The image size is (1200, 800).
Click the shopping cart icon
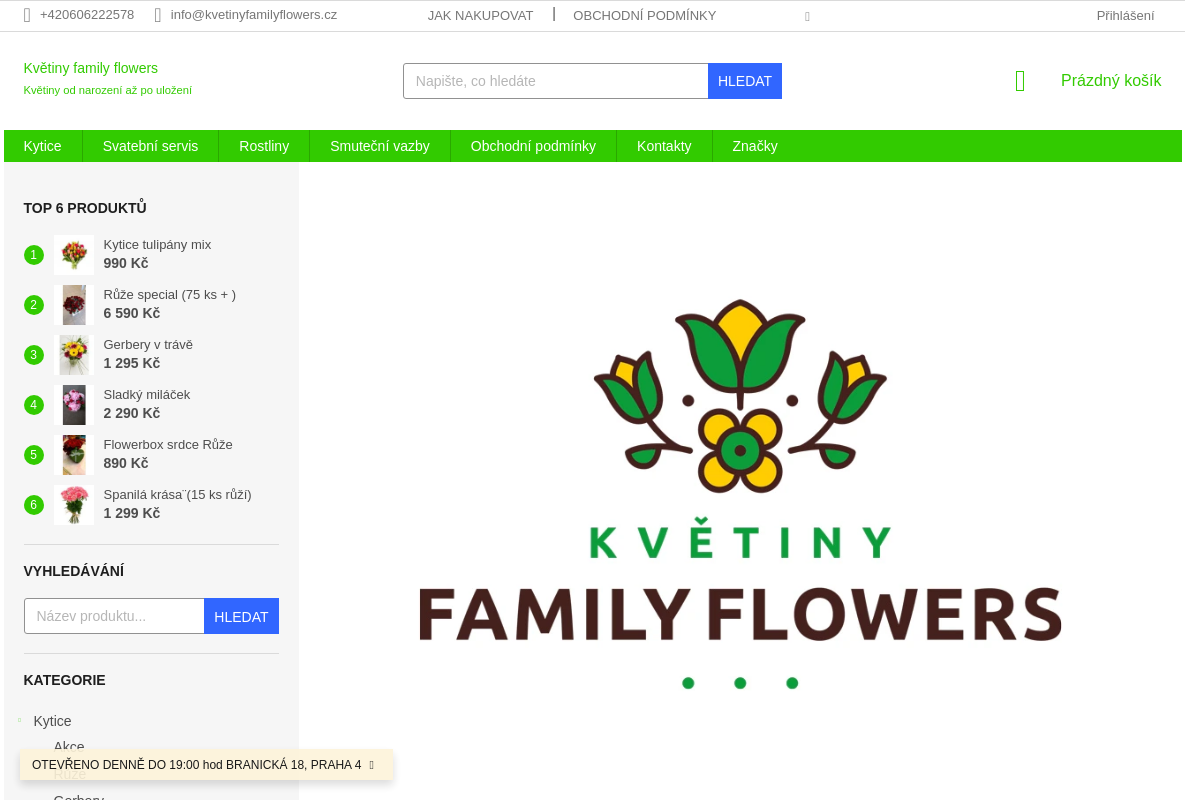(1020, 81)
